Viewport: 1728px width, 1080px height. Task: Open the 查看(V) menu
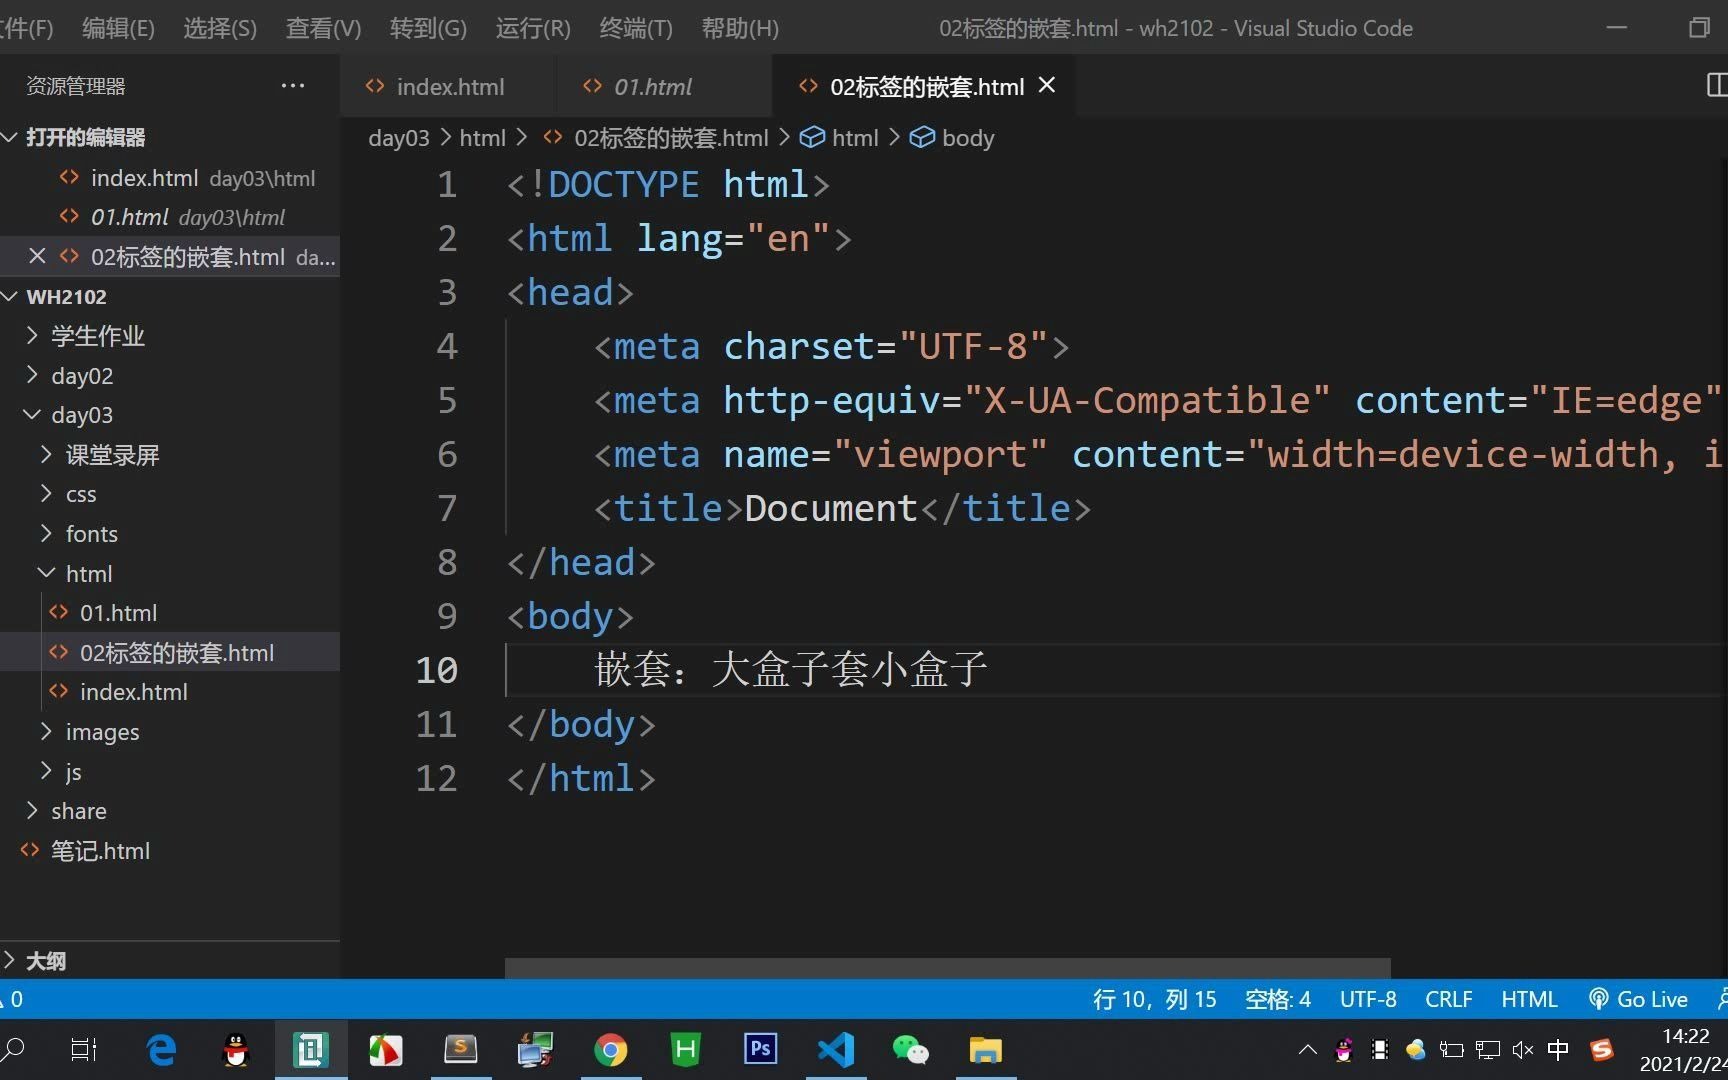tap(323, 28)
